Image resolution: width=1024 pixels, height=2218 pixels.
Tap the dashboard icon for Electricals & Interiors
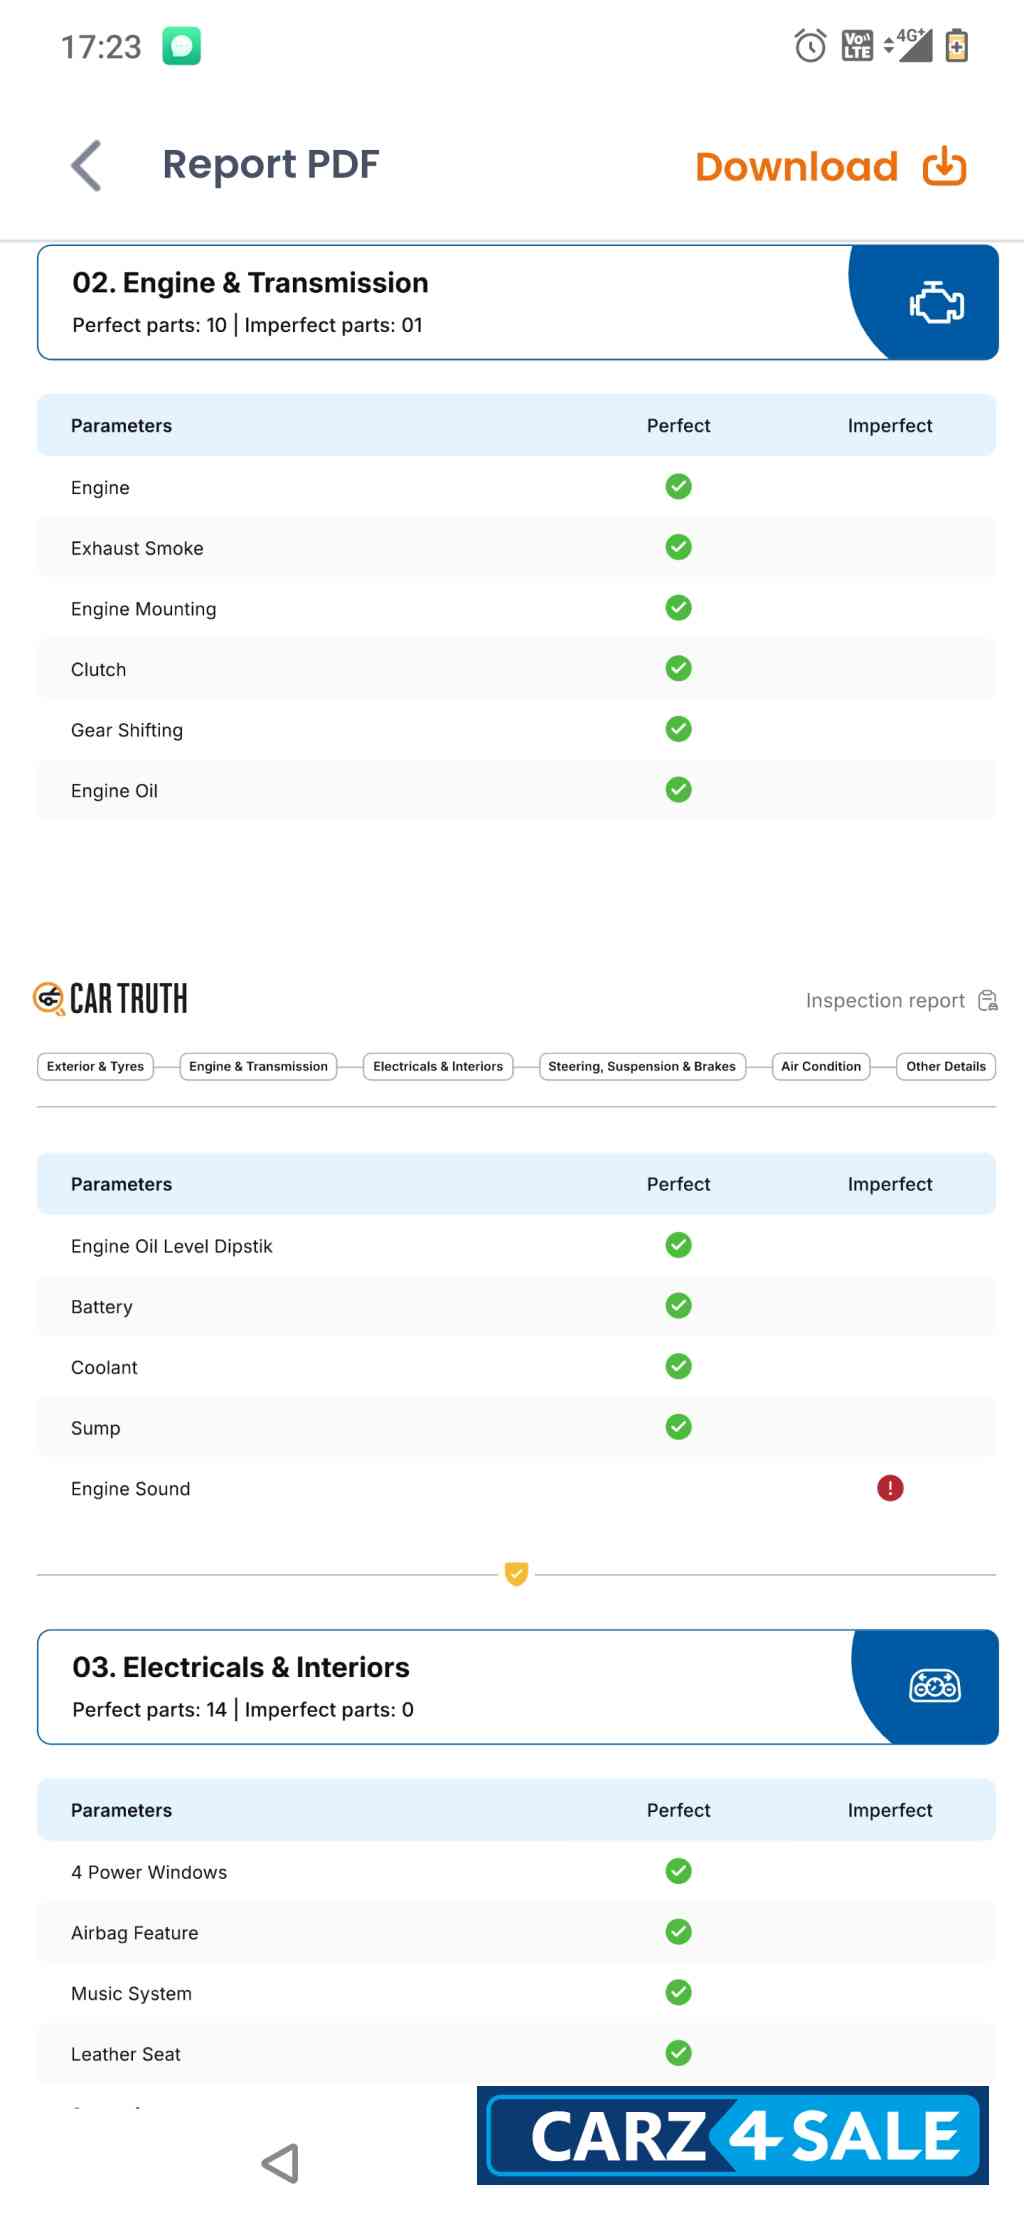(934, 1687)
